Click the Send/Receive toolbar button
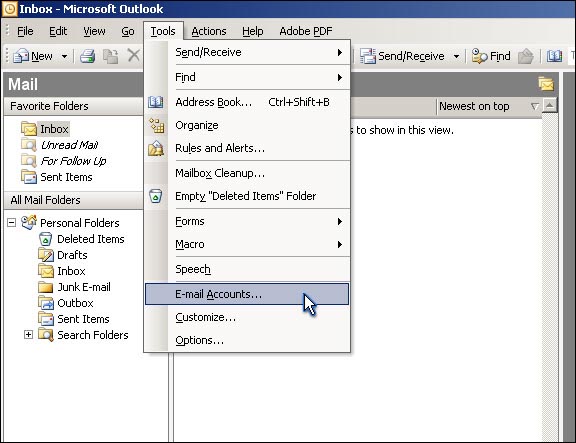Image resolution: width=576 pixels, height=443 pixels. [403, 56]
